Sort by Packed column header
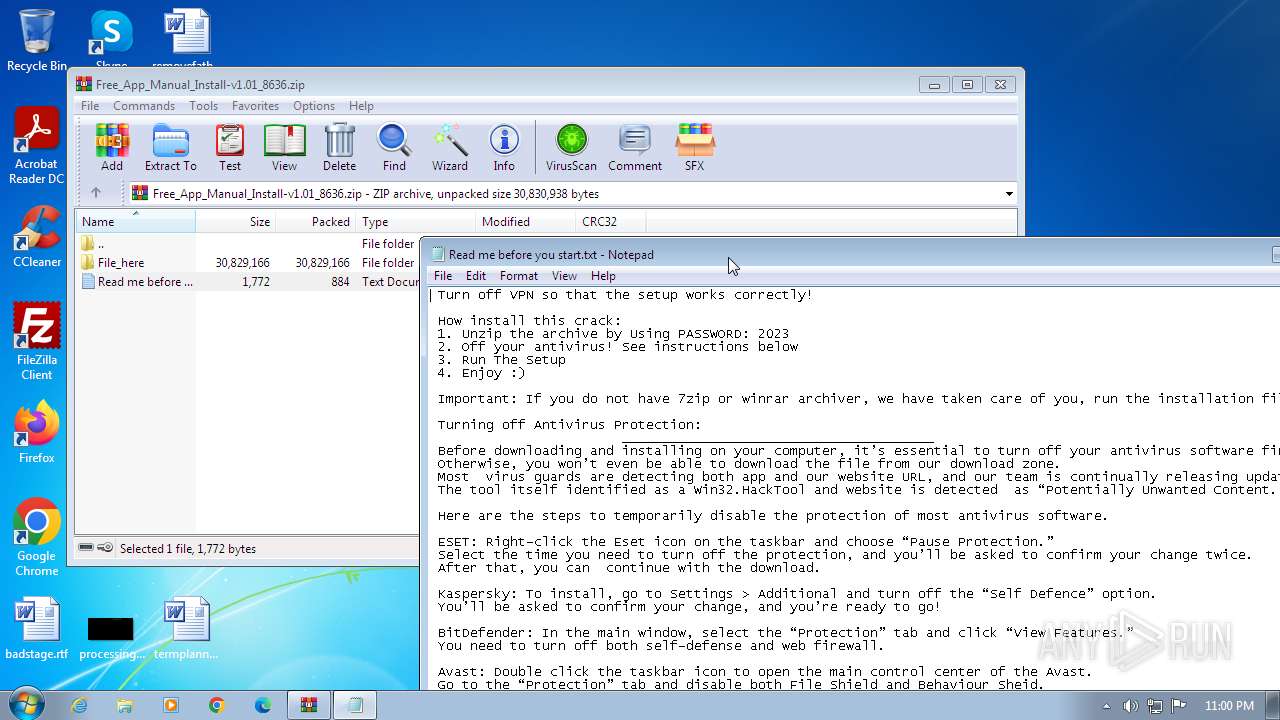1280x720 pixels. click(316, 222)
